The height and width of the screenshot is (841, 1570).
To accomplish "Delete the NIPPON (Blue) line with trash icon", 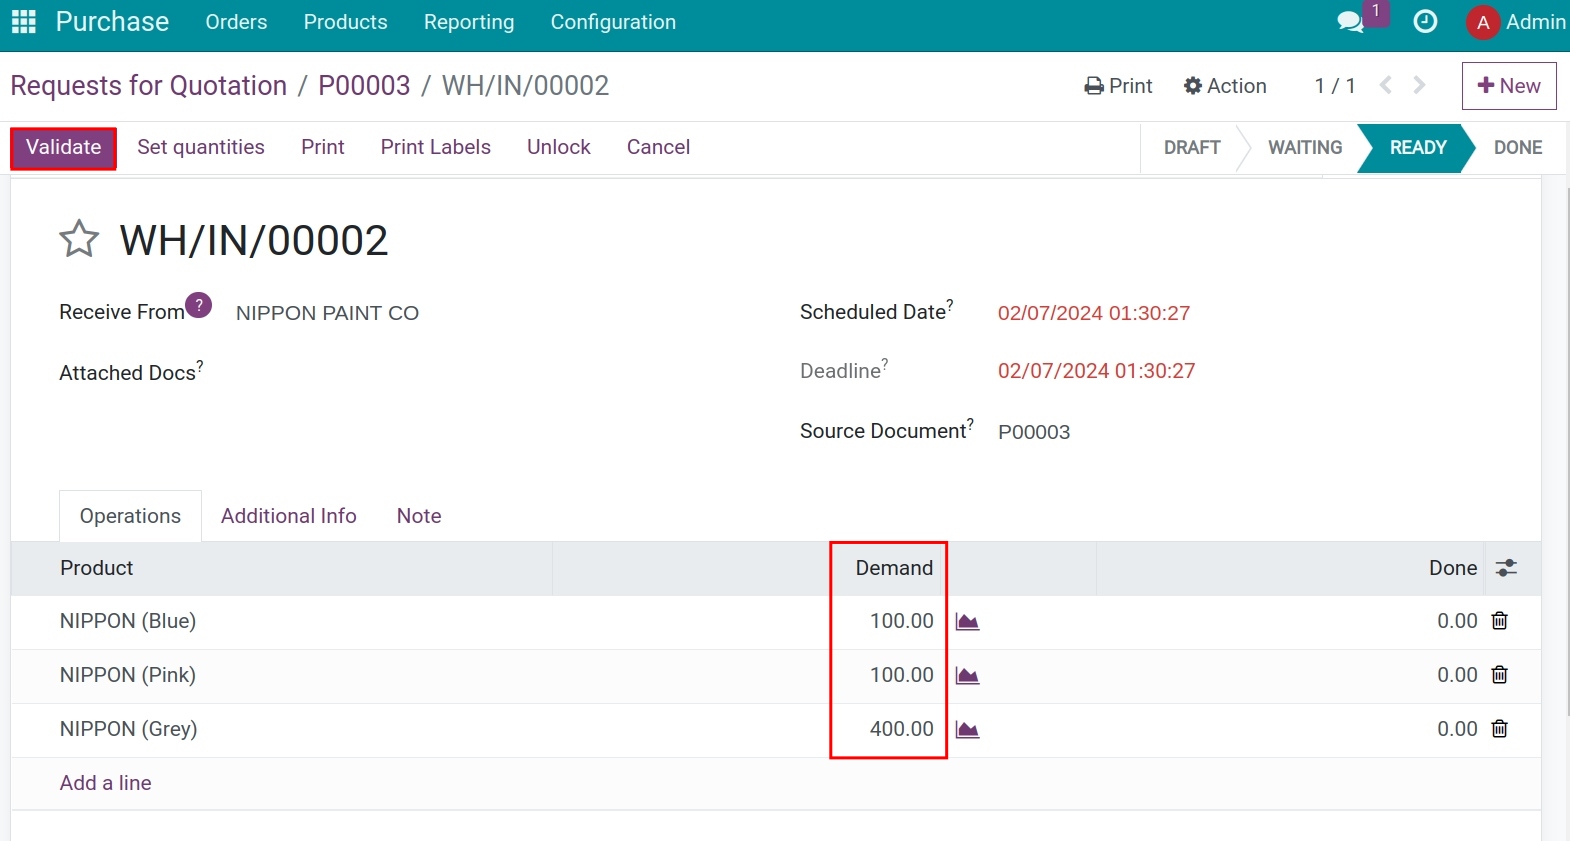I will [x=1499, y=621].
